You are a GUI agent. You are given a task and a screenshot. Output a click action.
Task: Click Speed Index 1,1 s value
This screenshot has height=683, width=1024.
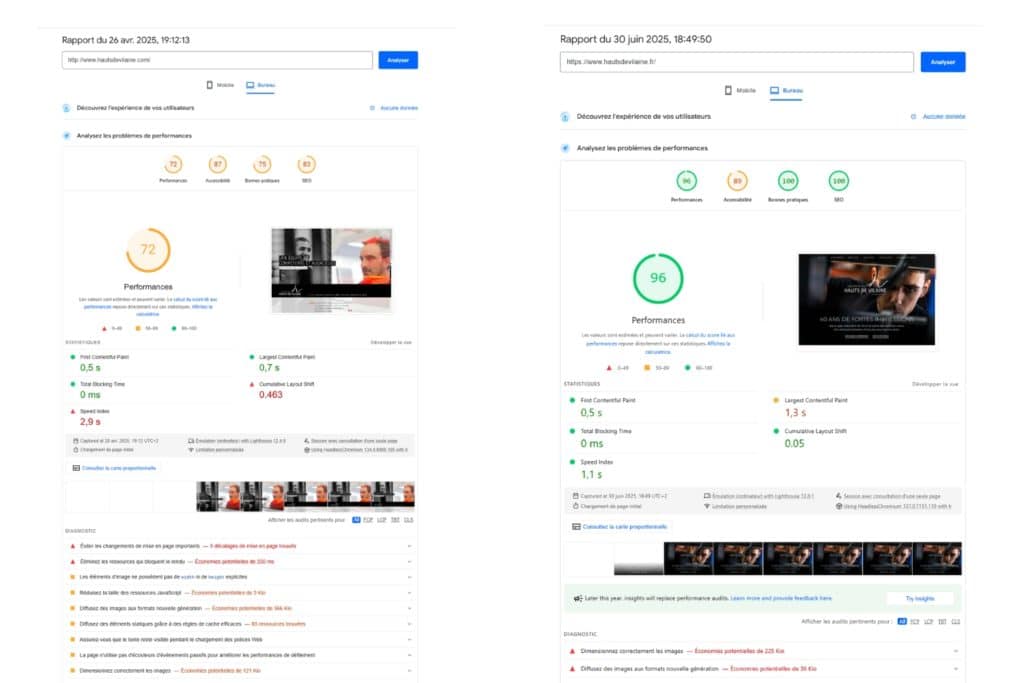tap(591, 475)
